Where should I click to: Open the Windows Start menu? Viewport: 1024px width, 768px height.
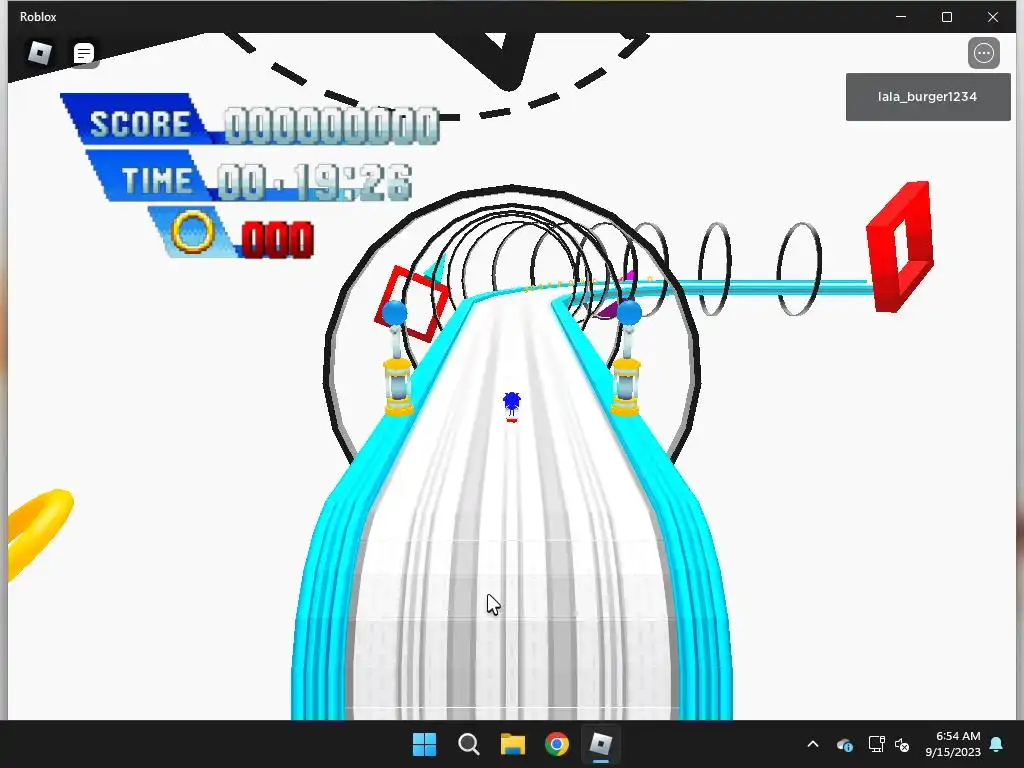424,744
